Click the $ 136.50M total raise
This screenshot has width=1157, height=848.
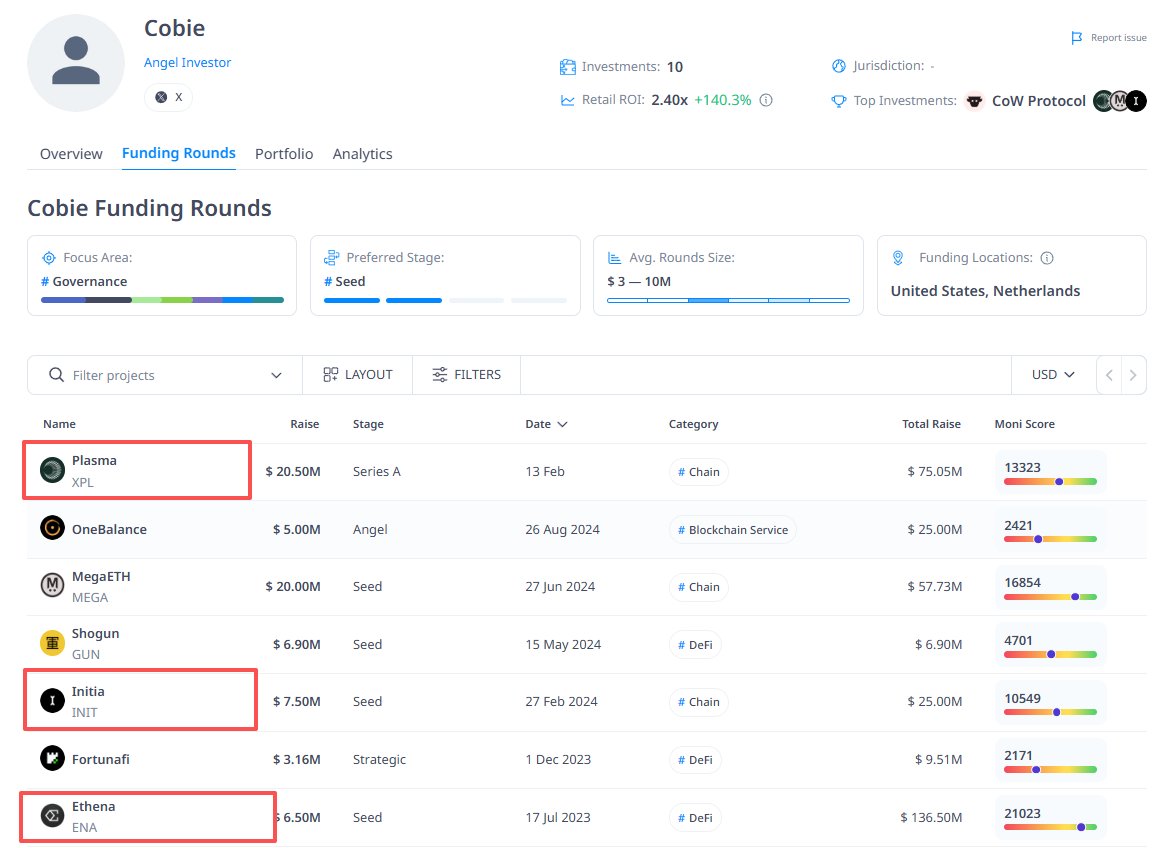click(930, 818)
